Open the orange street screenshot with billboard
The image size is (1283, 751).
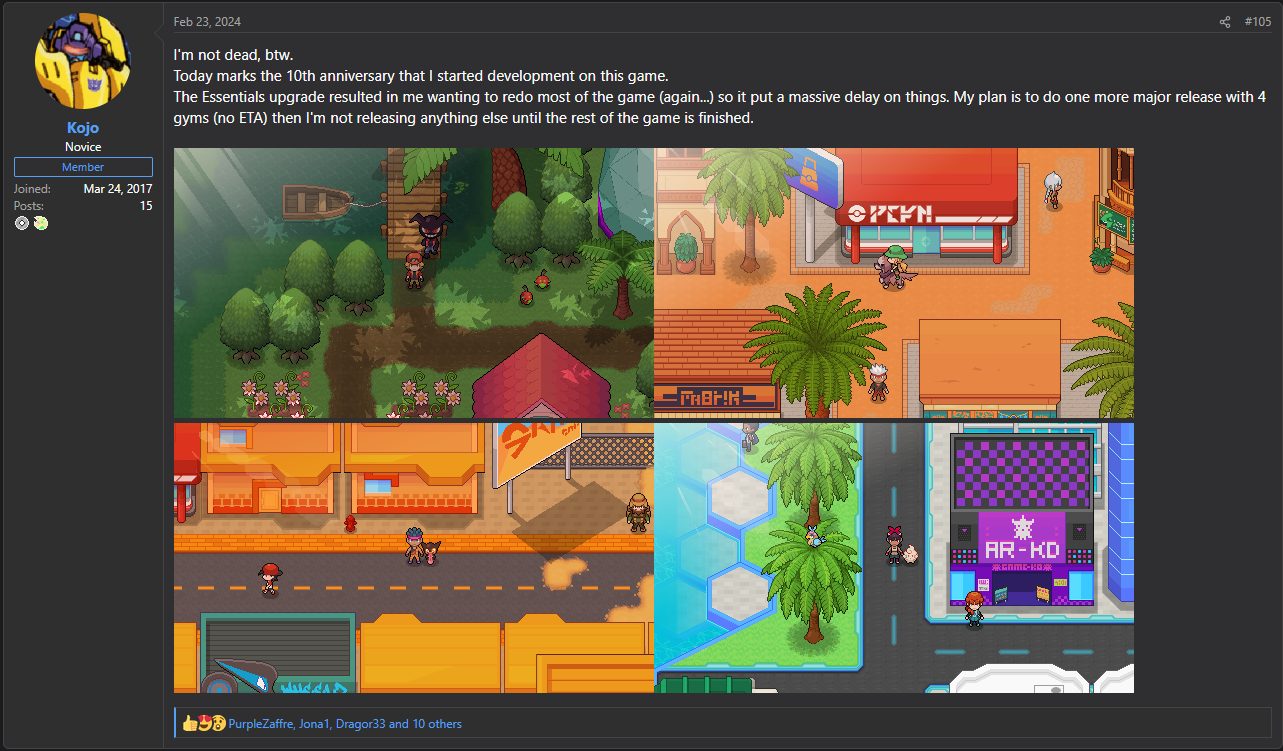[414, 558]
